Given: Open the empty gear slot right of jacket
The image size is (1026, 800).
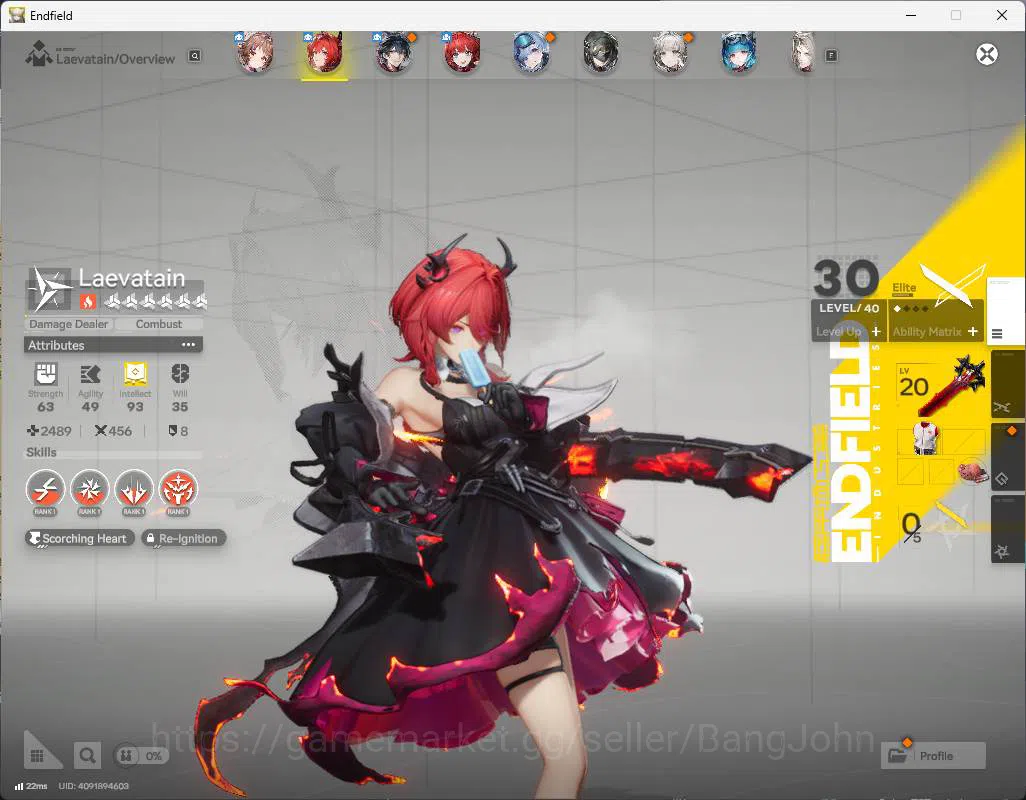Looking at the screenshot, I should pyautogui.click(x=966, y=441).
